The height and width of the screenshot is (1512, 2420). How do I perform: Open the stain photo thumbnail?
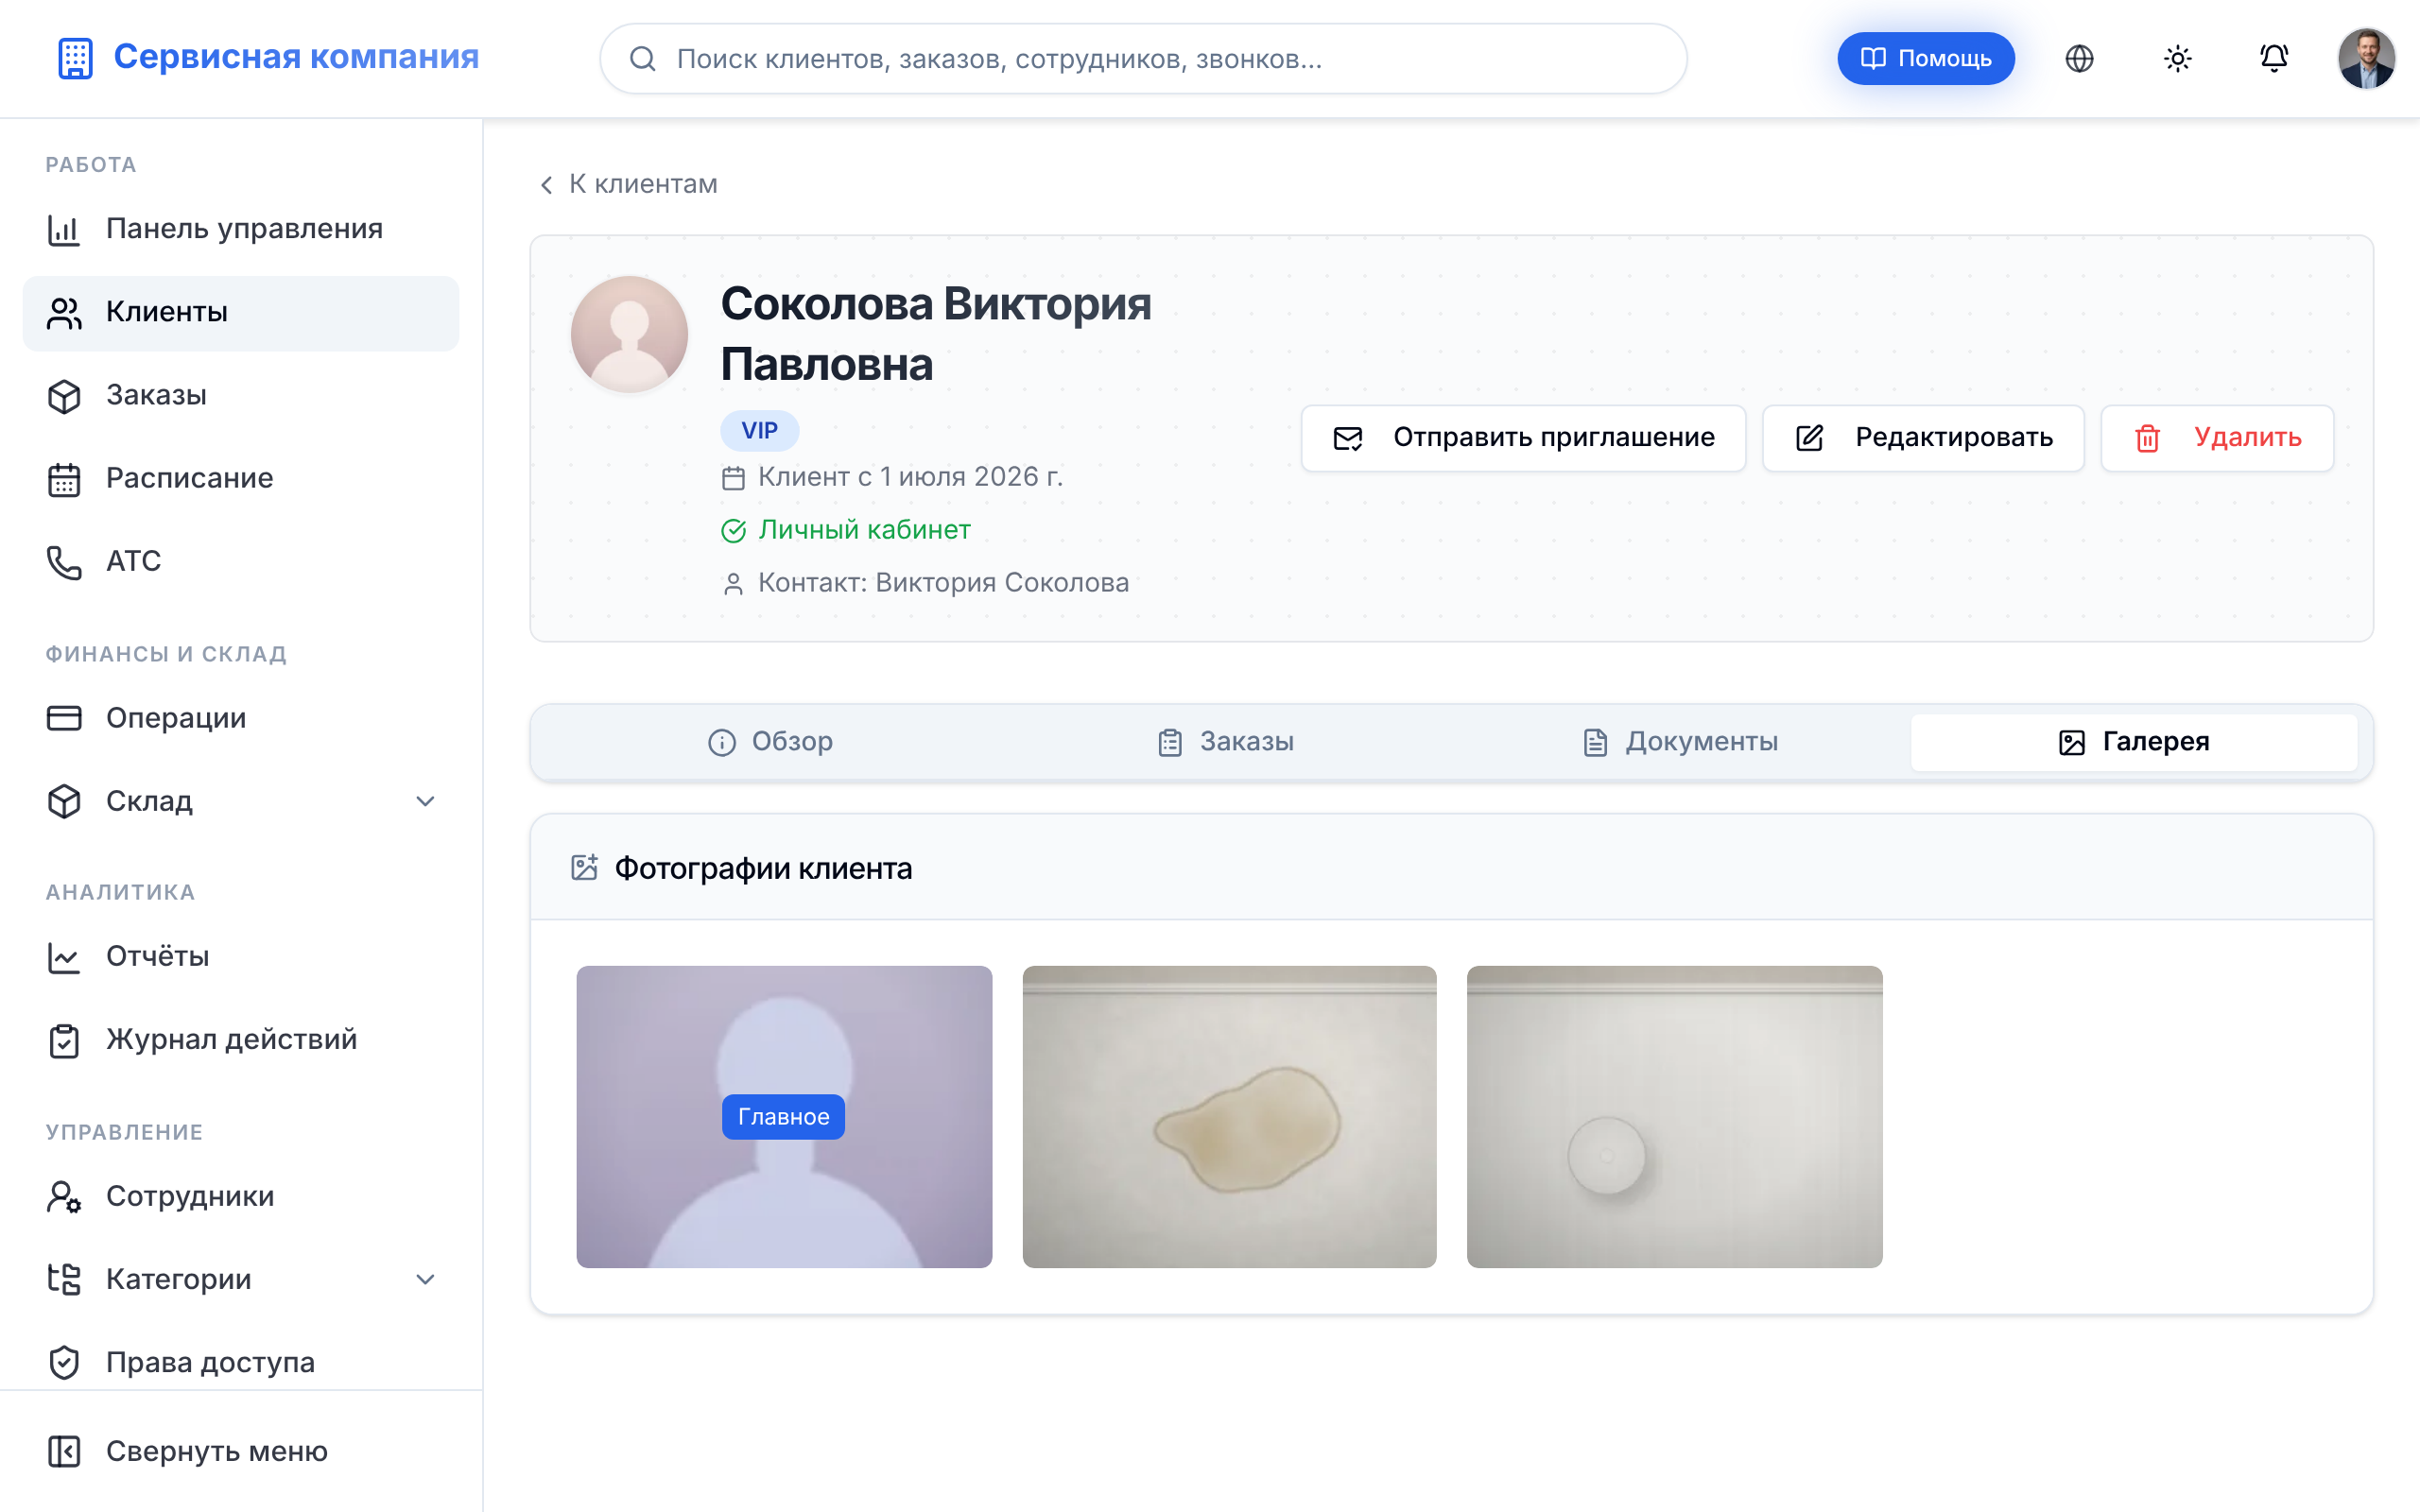coord(1229,1117)
